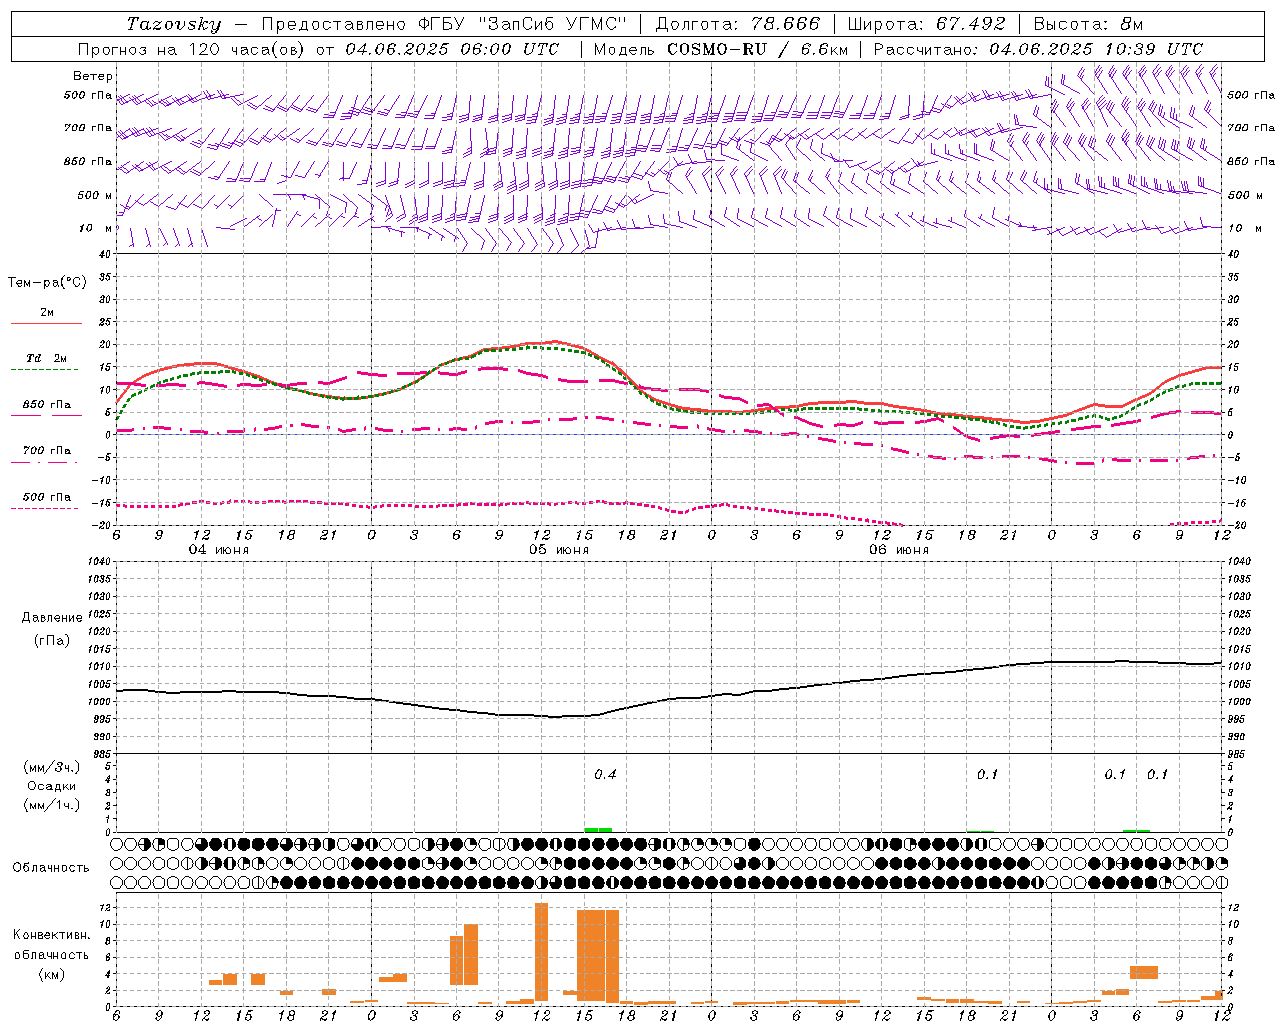Select the provider text ФГБУ "ЗапСиб УГМС"

(x=521, y=24)
